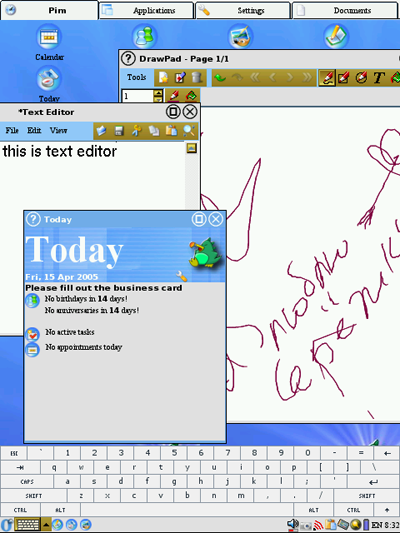Image resolution: width=400 pixels, height=533 pixels.
Task: Undo the last DrawPad stroke
Action: tap(220, 78)
